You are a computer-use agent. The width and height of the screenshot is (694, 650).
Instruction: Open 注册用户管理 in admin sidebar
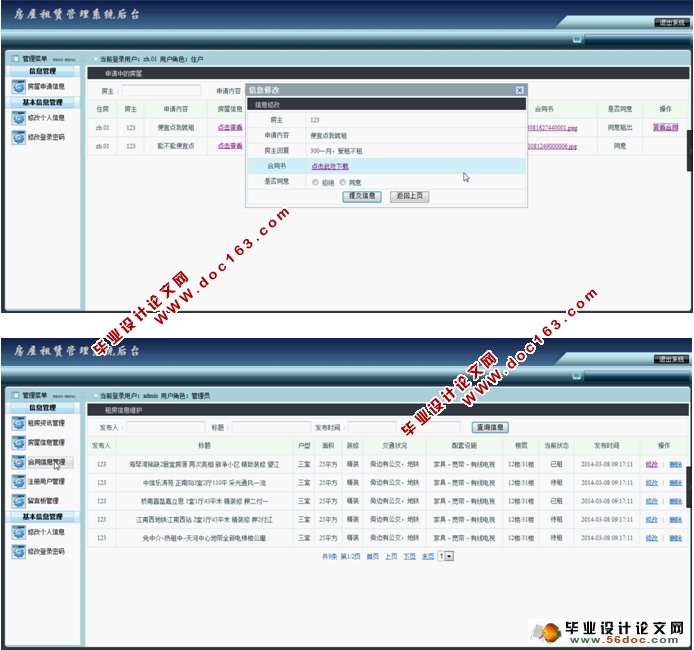pyautogui.click(x=46, y=481)
